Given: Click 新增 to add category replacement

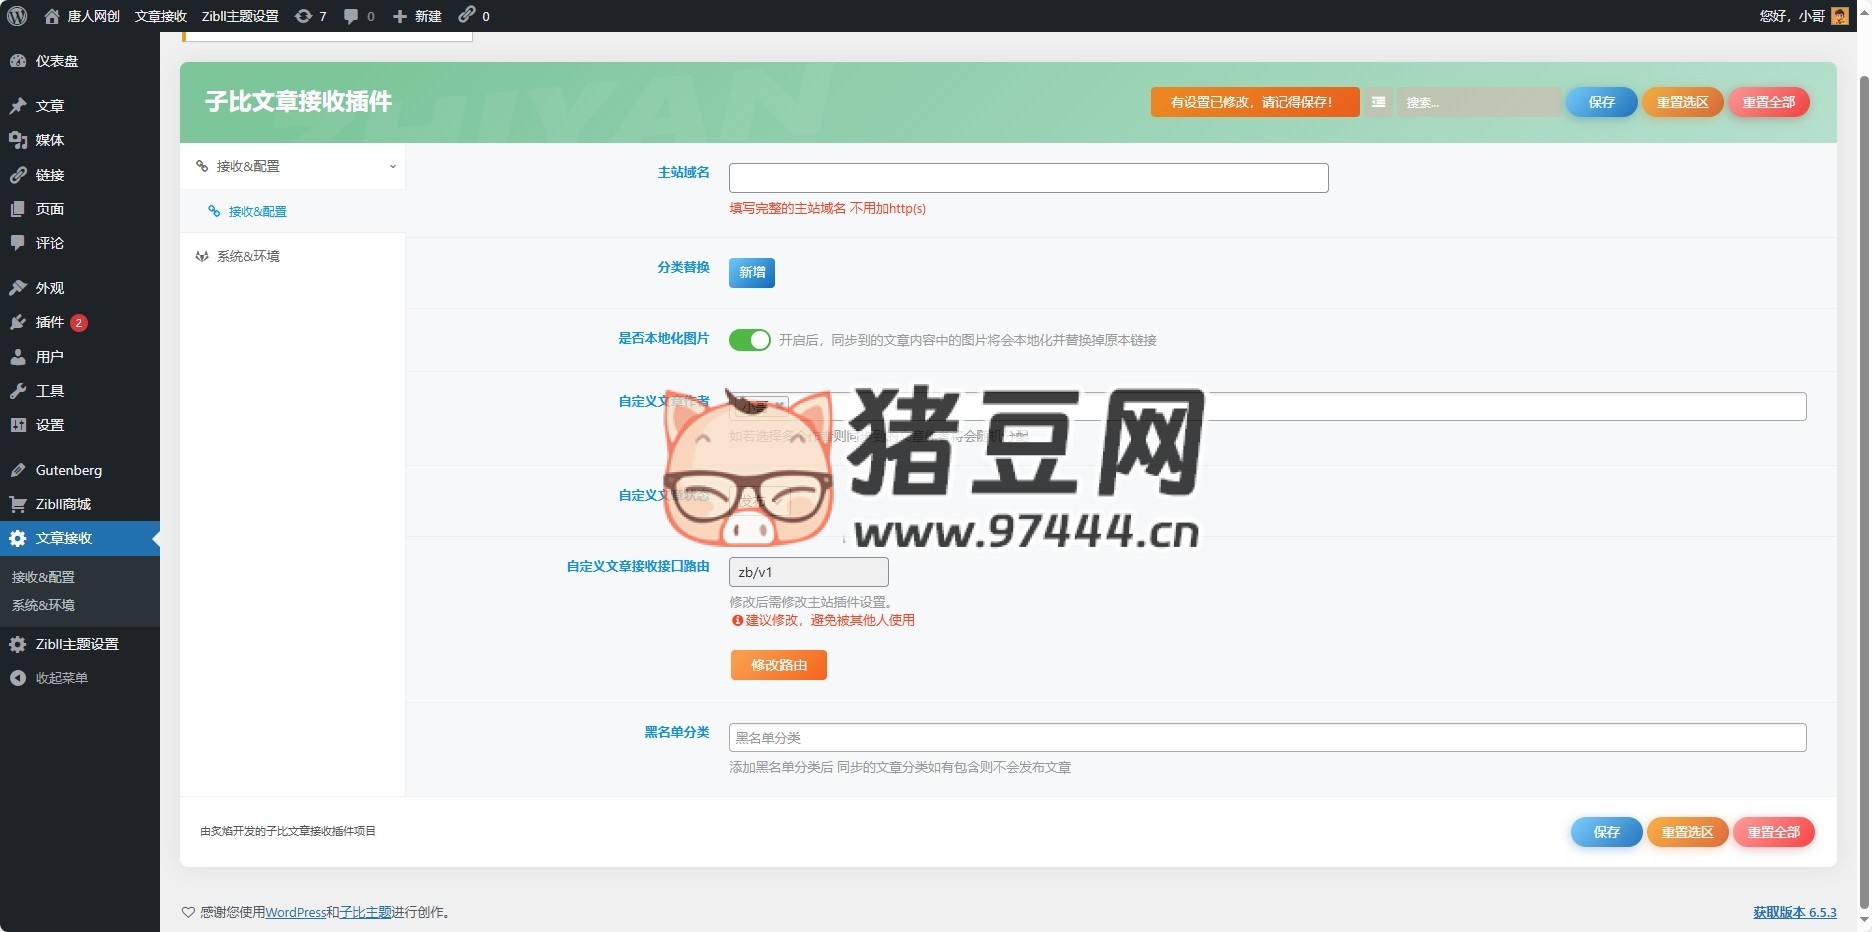Looking at the screenshot, I should pos(751,272).
